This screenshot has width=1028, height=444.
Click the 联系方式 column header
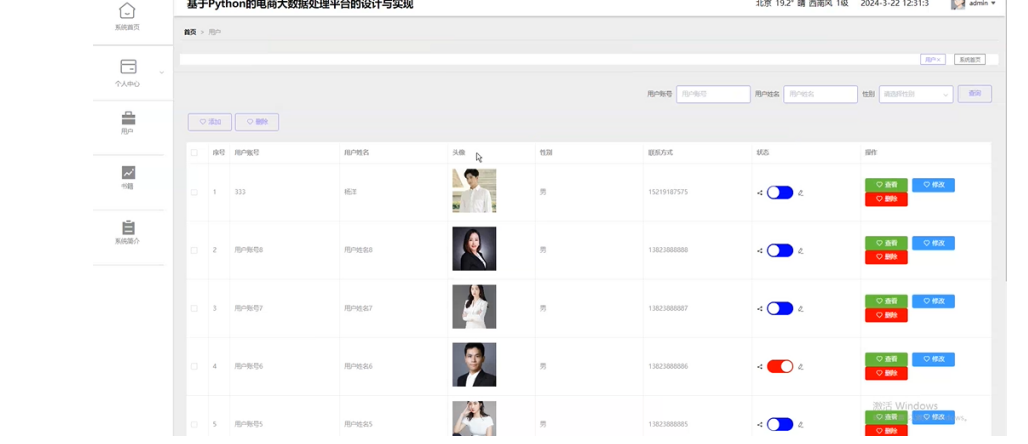pos(660,153)
